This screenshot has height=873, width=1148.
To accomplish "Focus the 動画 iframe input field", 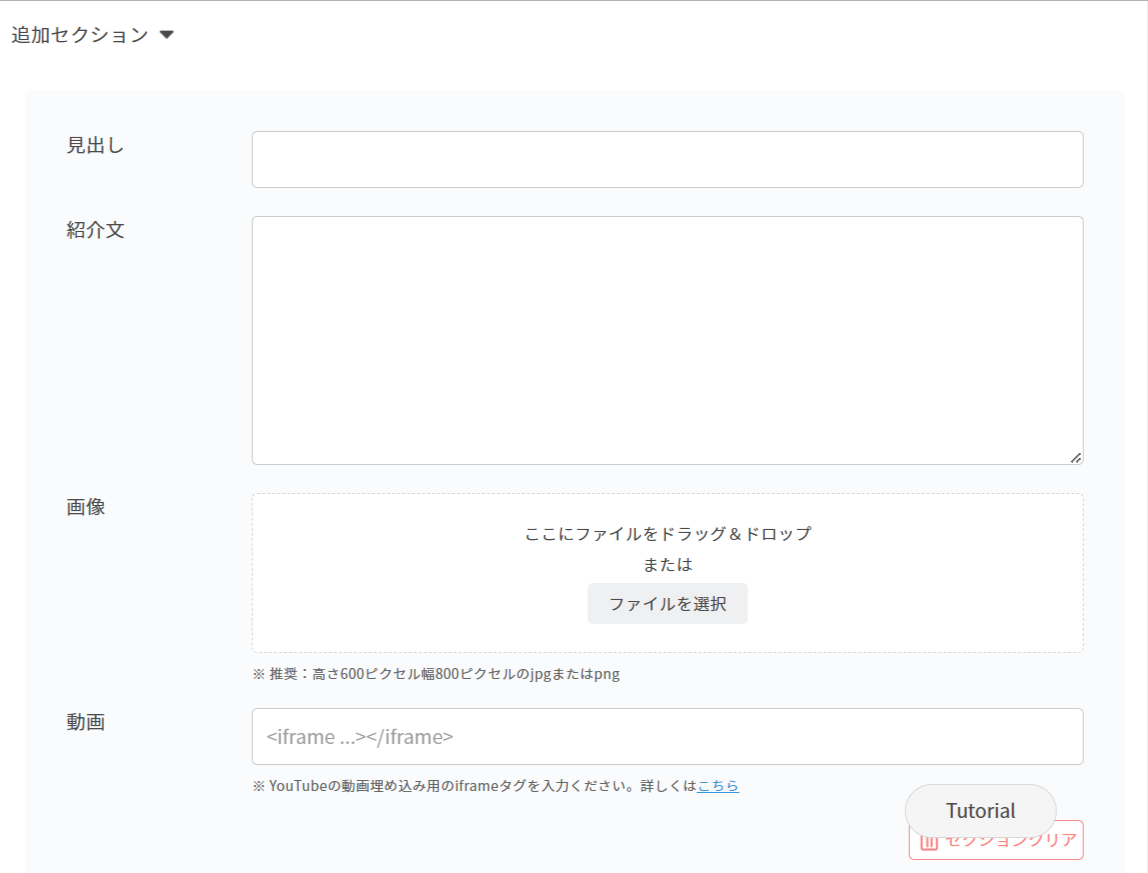I will (x=667, y=737).
